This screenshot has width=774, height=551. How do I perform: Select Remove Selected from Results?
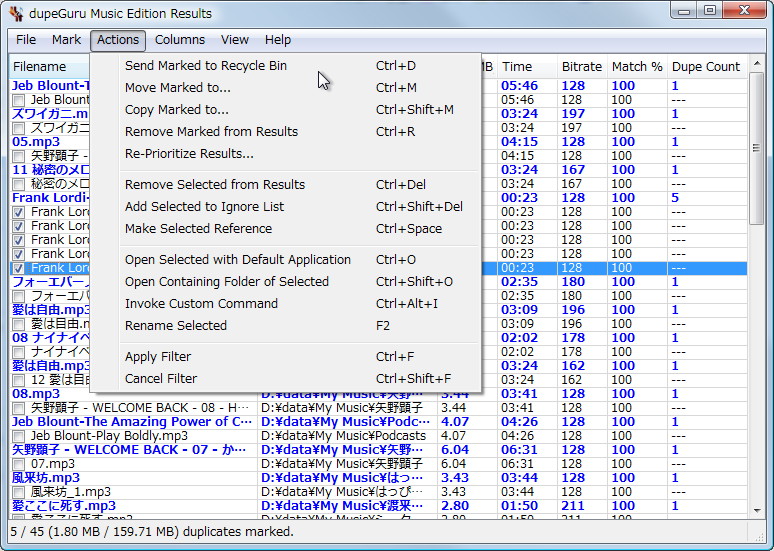285,185
